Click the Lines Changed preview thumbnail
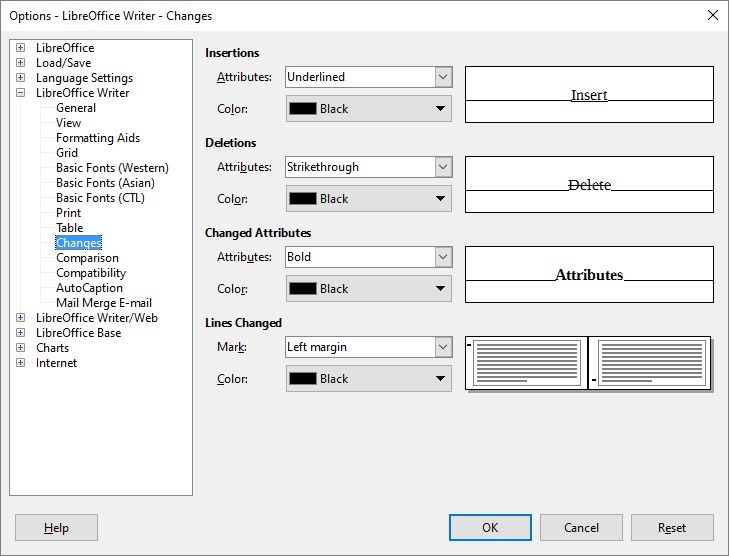The image size is (729, 556). (588, 363)
